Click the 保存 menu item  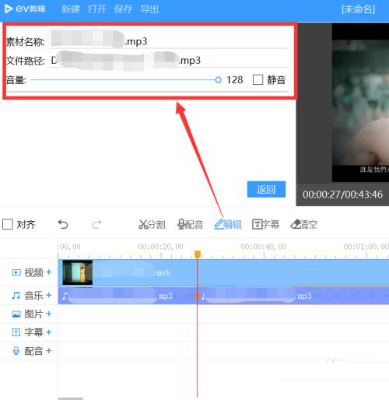coord(123,9)
